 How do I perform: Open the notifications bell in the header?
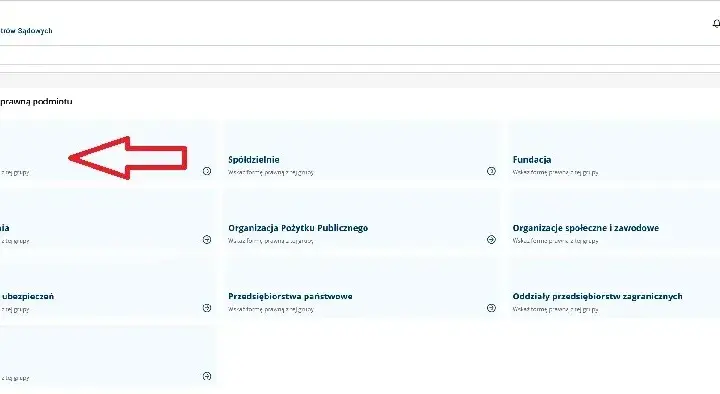point(716,23)
